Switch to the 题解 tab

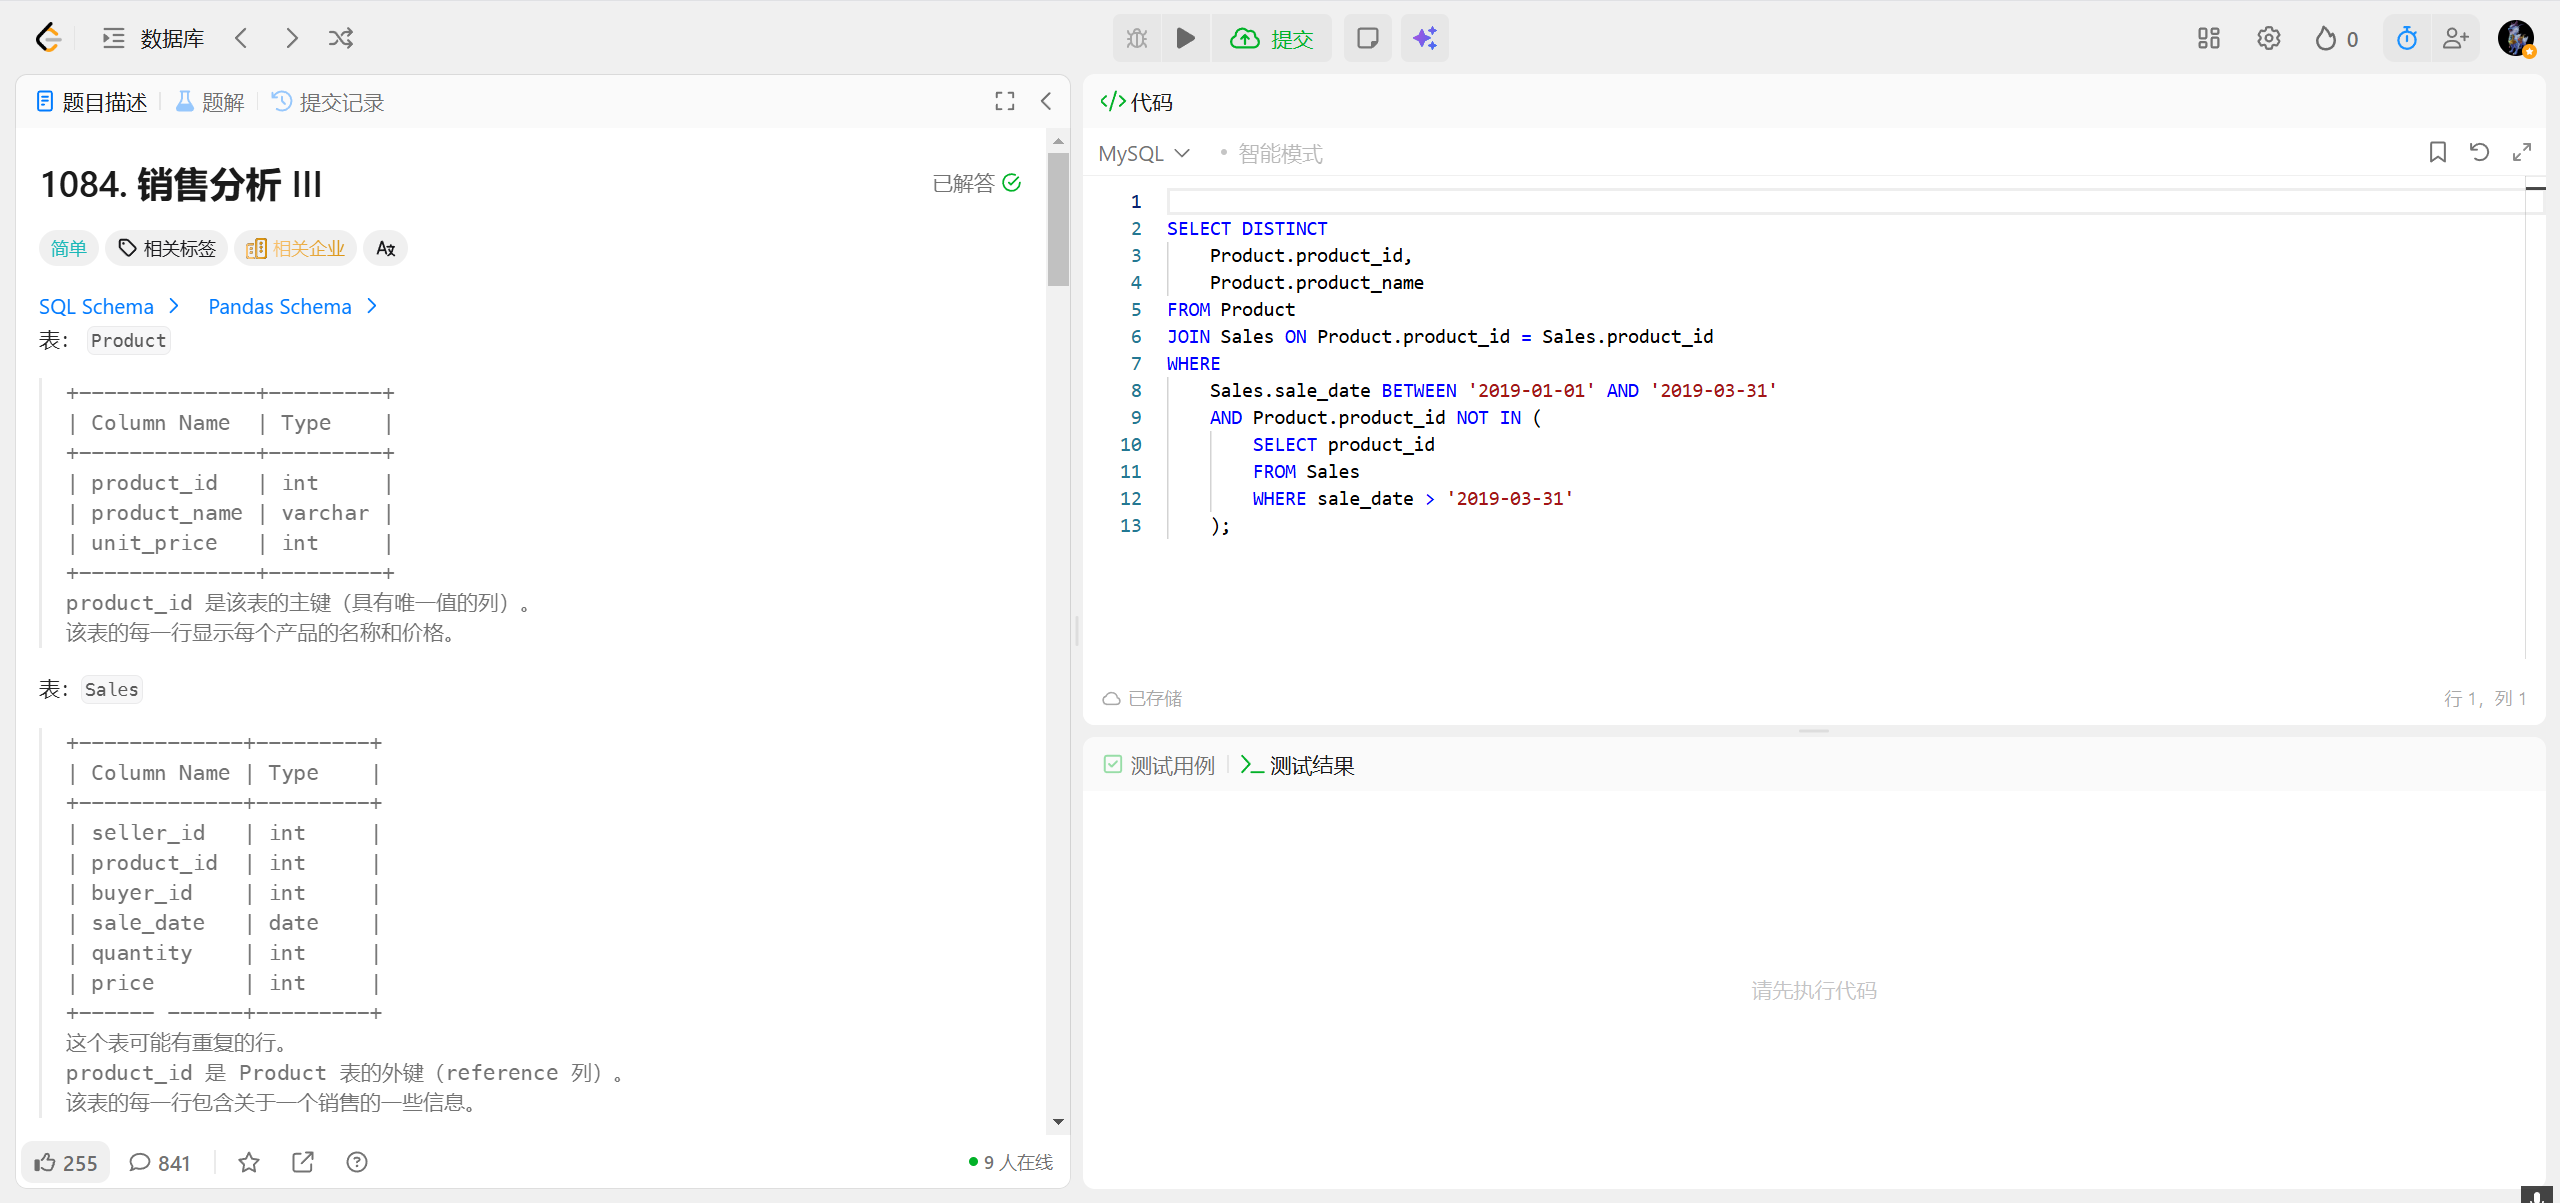tap(210, 102)
